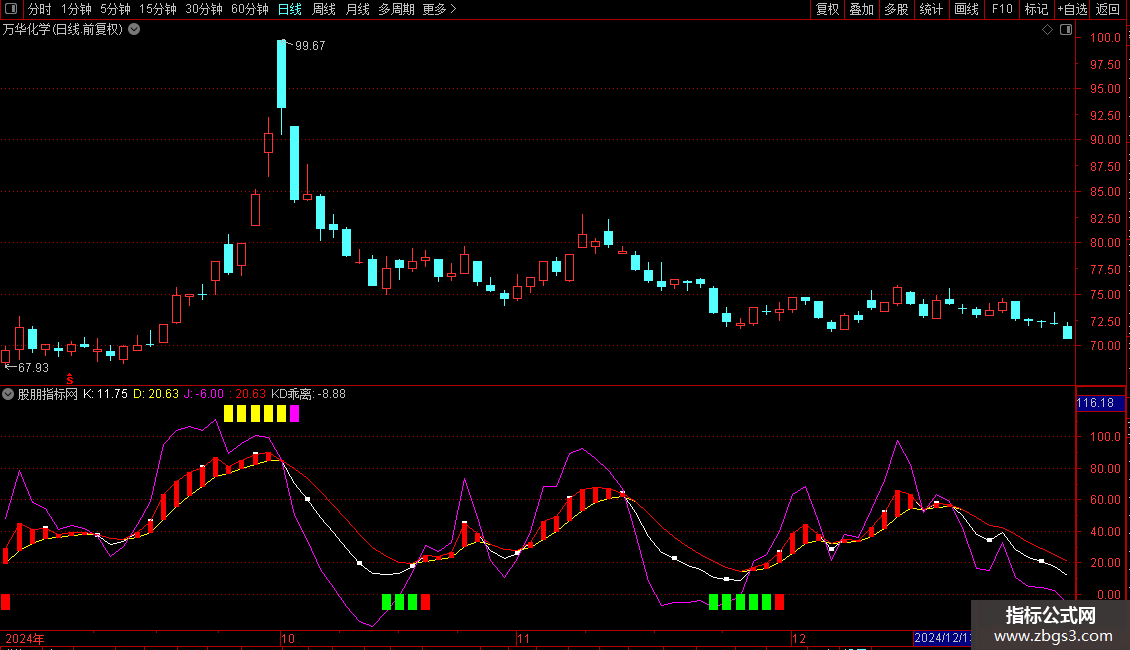Click the 返回 back button
Image resolution: width=1130 pixels, height=650 pixels.
tap(1108, 9)
